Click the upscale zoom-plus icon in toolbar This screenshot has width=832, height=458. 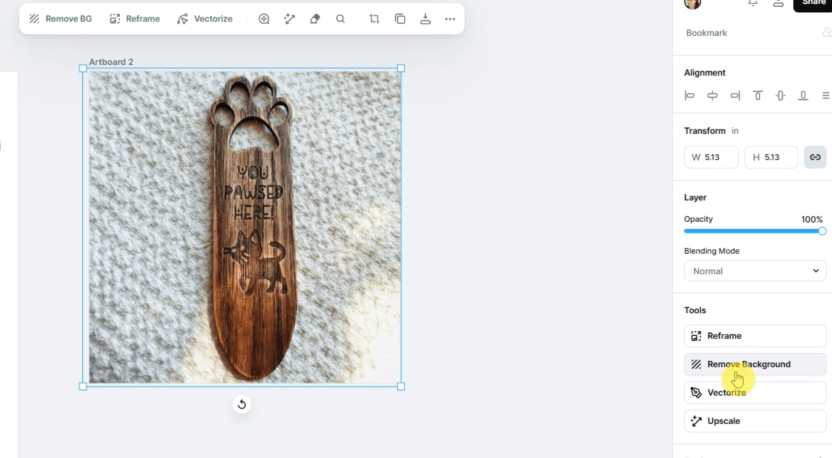pyautogui.click(x=264, y=19)
